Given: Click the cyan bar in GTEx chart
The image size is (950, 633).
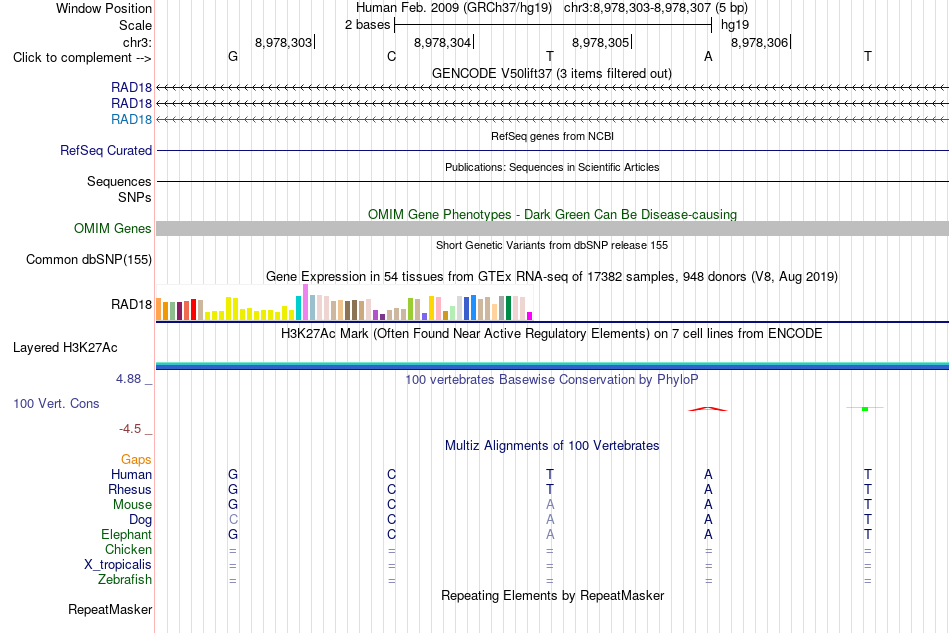Looking at the screenshot, I should click(x=298, y=308).
